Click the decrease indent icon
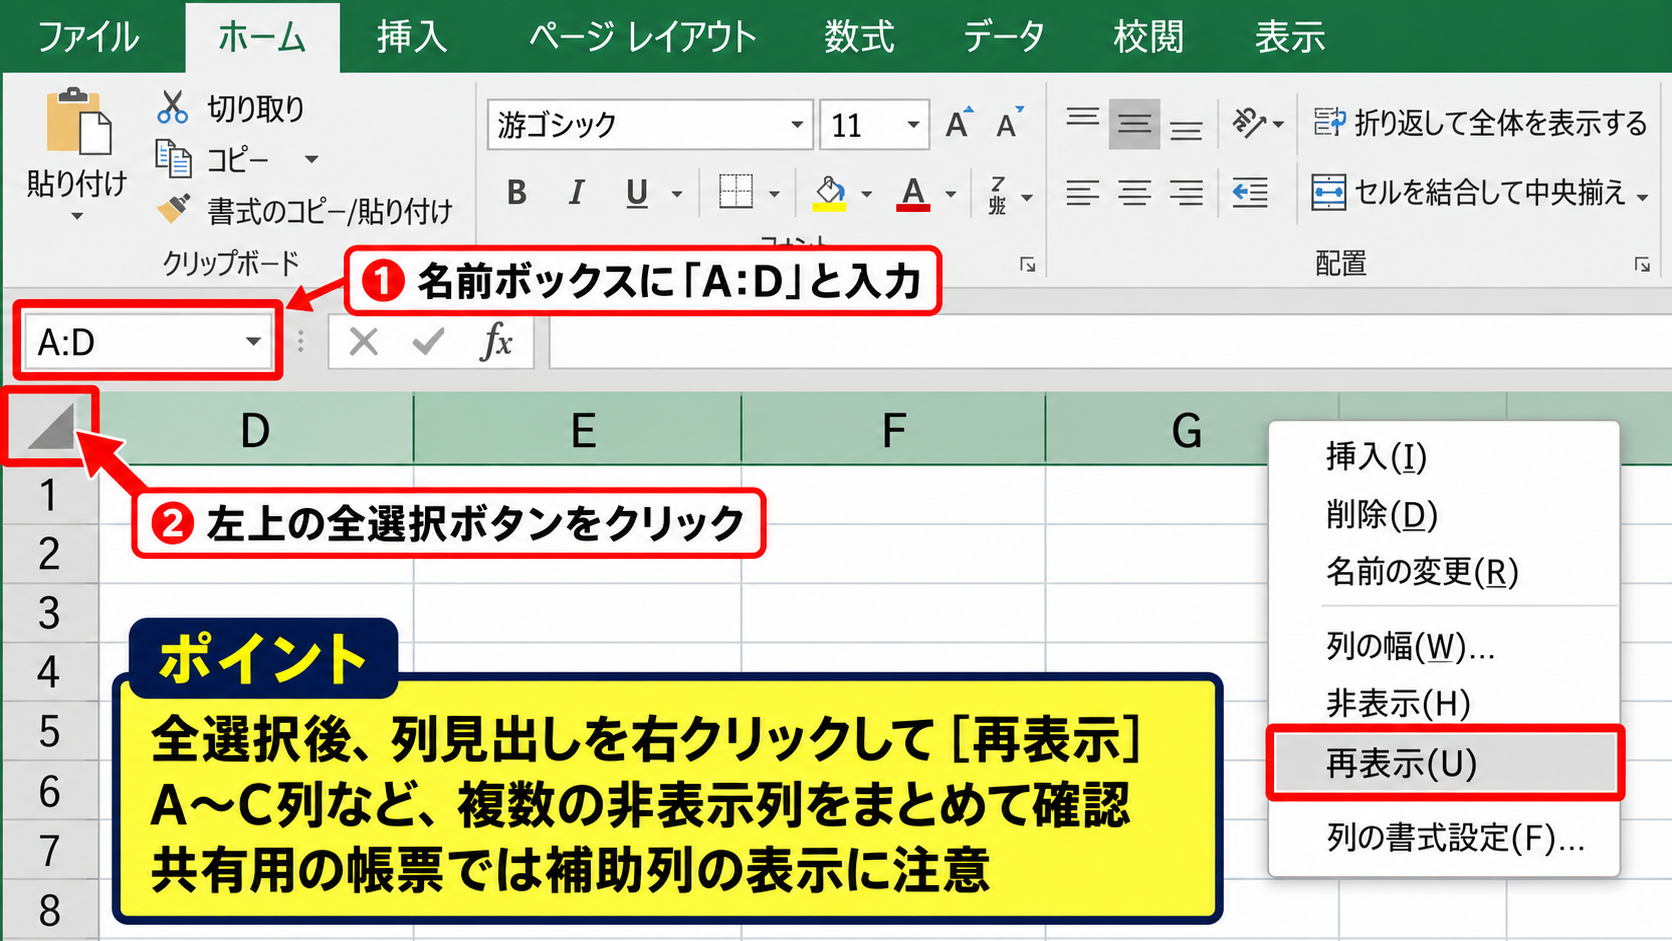This screenshot has width=1672, height=941. pyautogui.click(x=1250, y=192)
